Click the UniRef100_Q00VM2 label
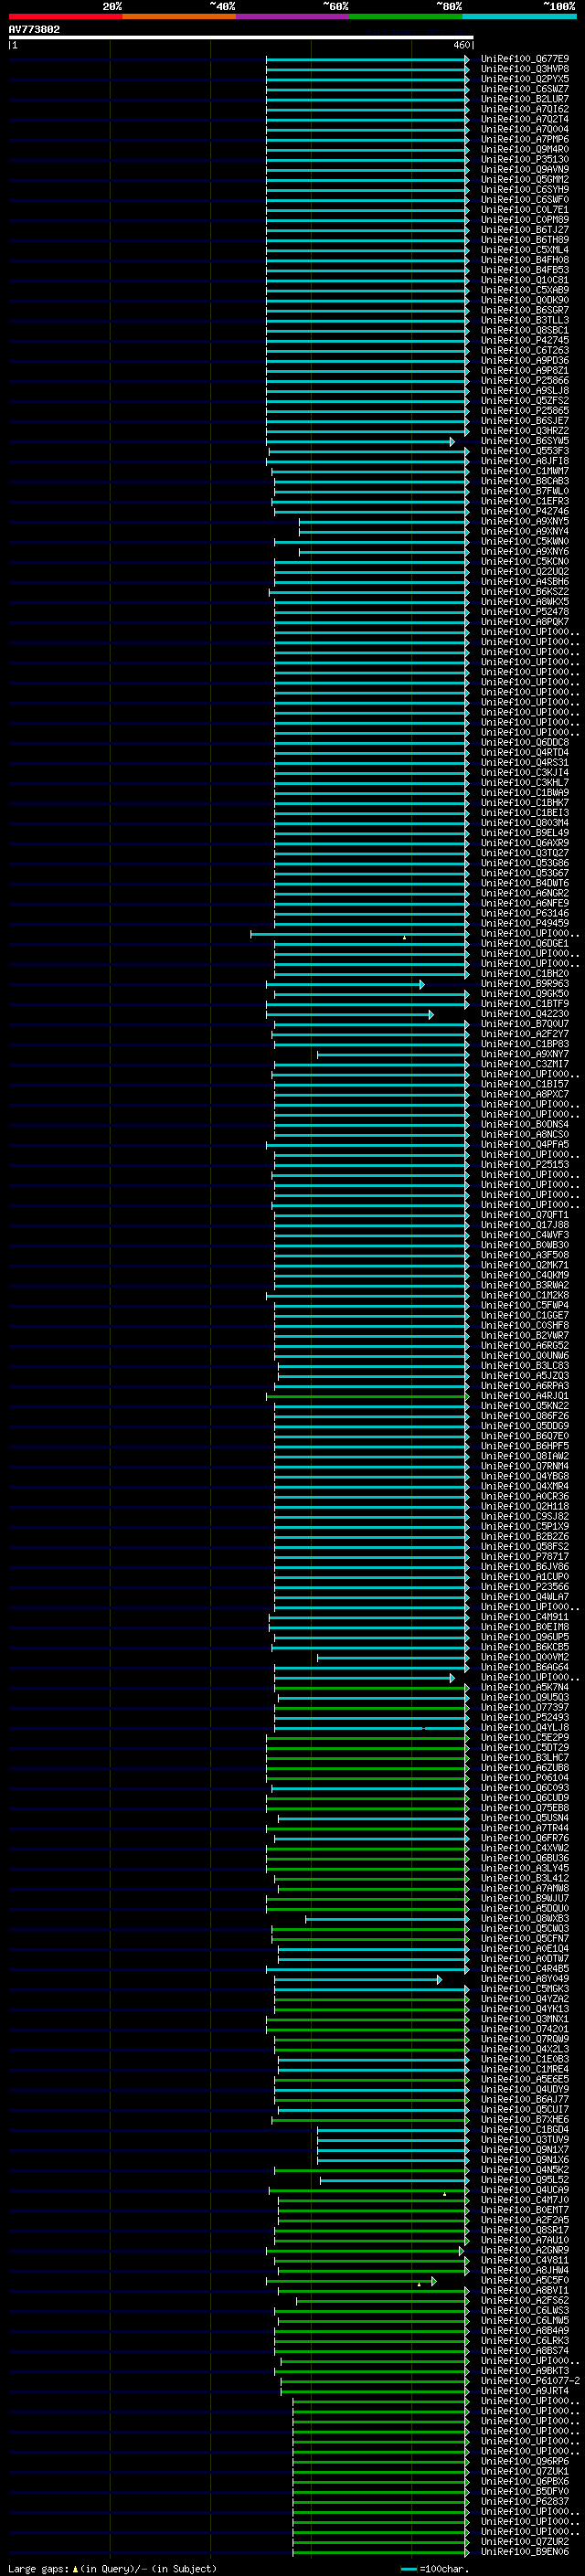The height and width of the screenshot is (2576, 585). point(524,1657)
